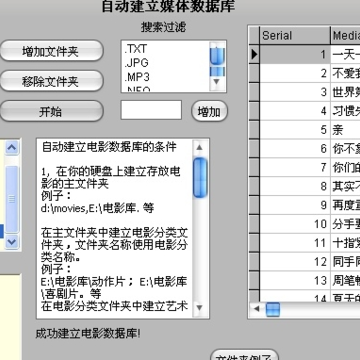Click the 自动建立电影数据库的条件 line
The width and height of the screenshot is (360, 360).
(109, 147)
